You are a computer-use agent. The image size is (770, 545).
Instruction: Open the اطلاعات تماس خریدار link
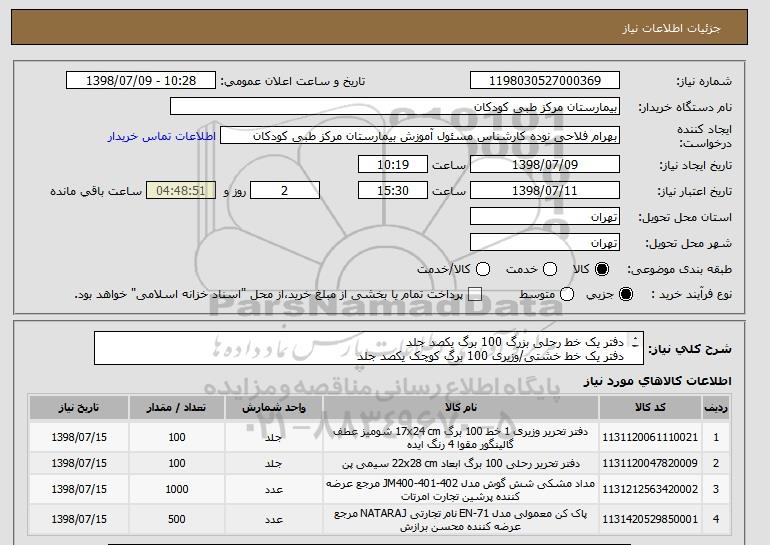tap(162, 136)
